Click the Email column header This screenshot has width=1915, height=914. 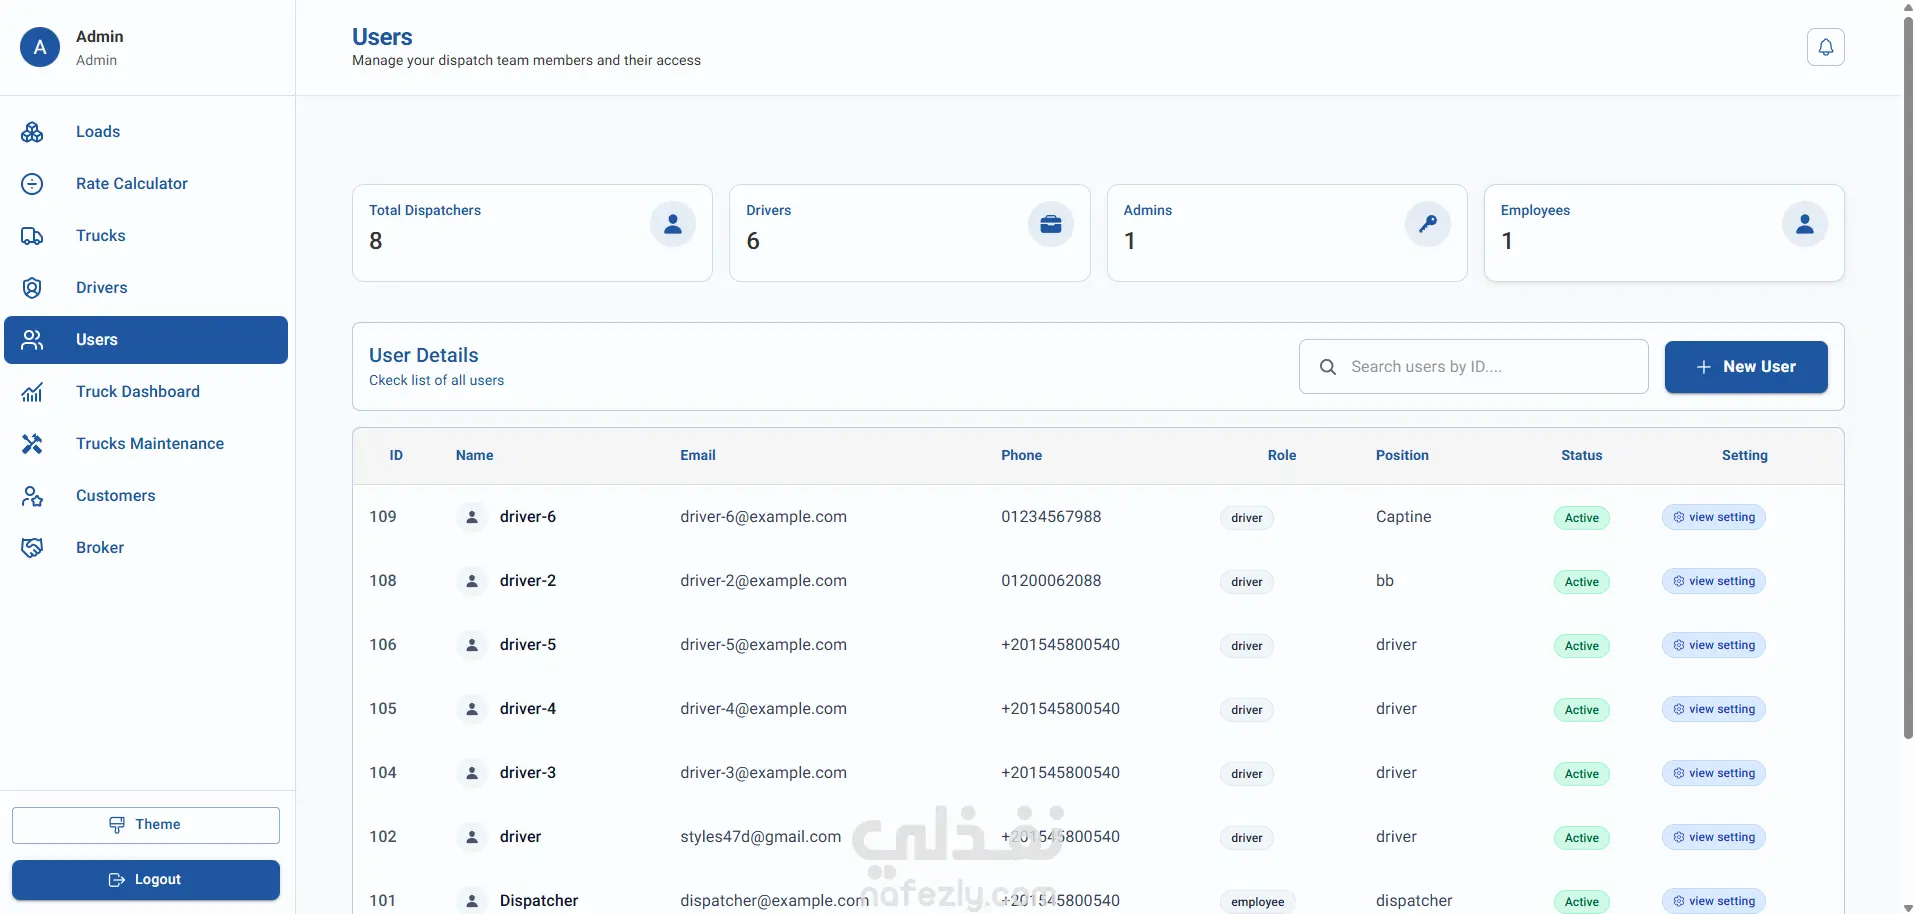coord(698,456)
